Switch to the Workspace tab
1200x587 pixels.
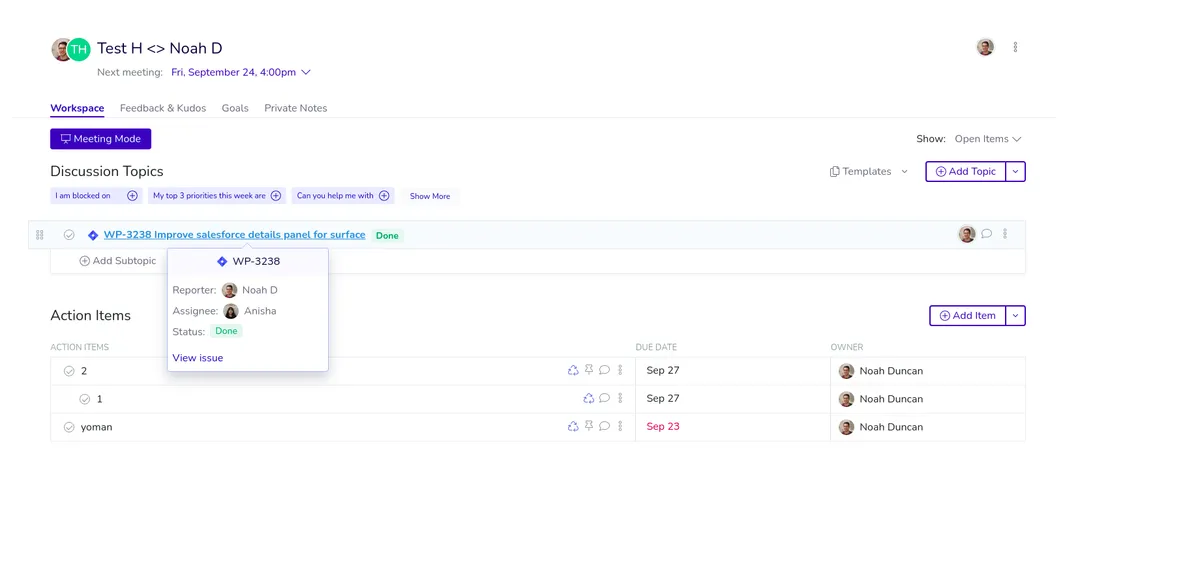pos(77,108)
